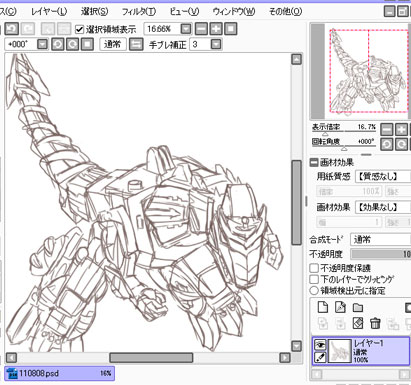This screenshot has width=411, height=385.
Task: Delete layer with trash can icon
Action: tap(375, 323)
